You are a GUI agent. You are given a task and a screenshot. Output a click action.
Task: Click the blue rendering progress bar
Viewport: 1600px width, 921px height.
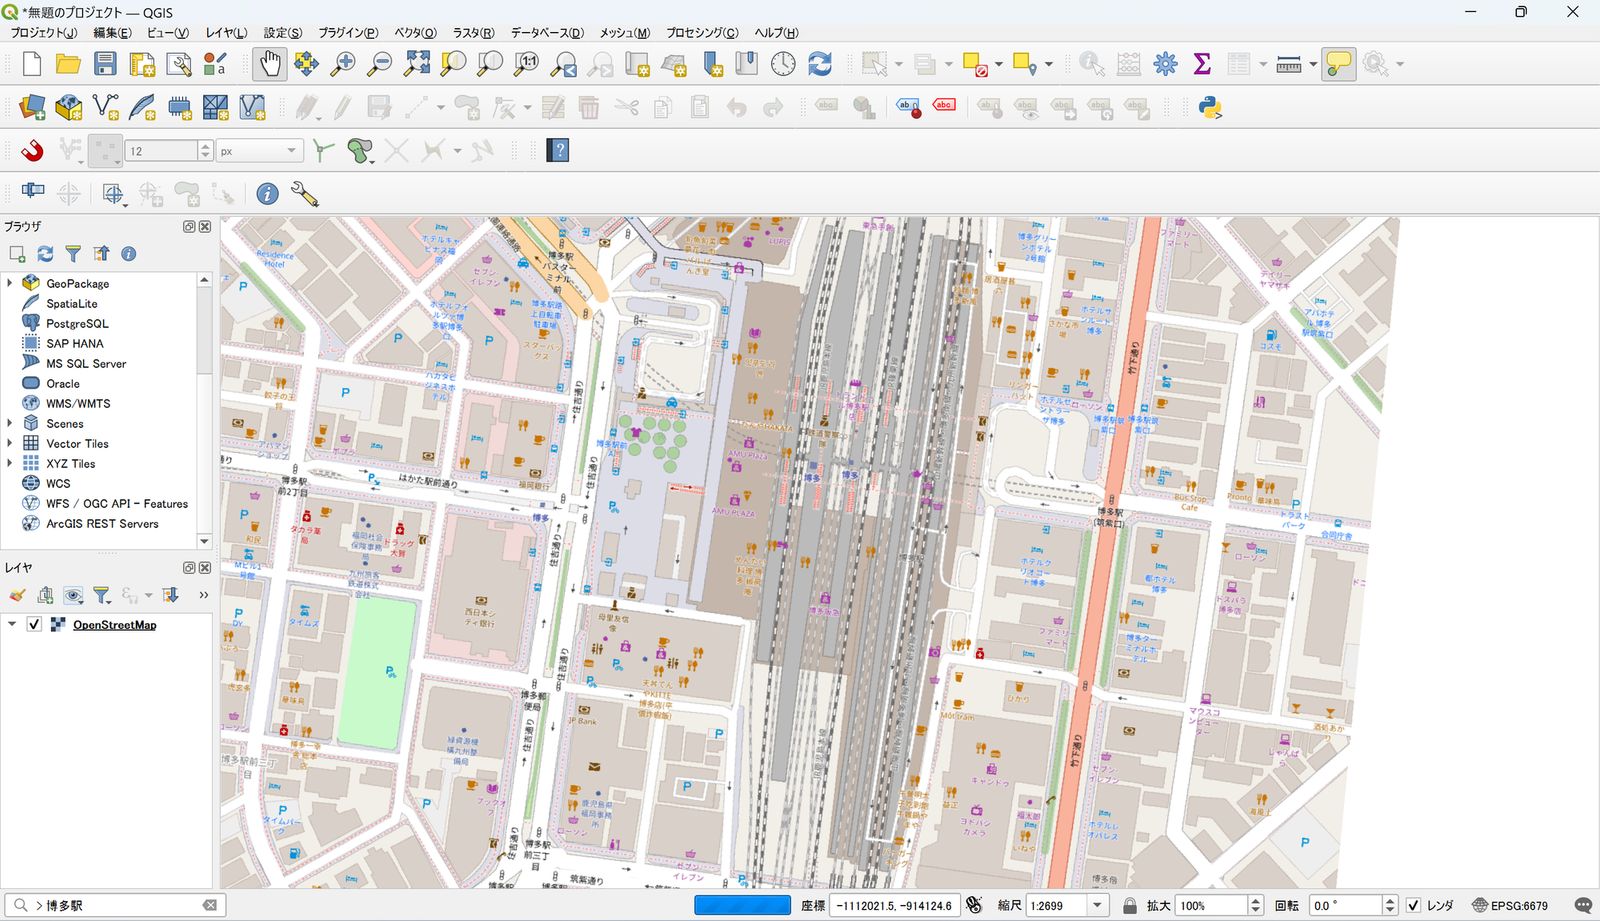click(x=742, y=905)
